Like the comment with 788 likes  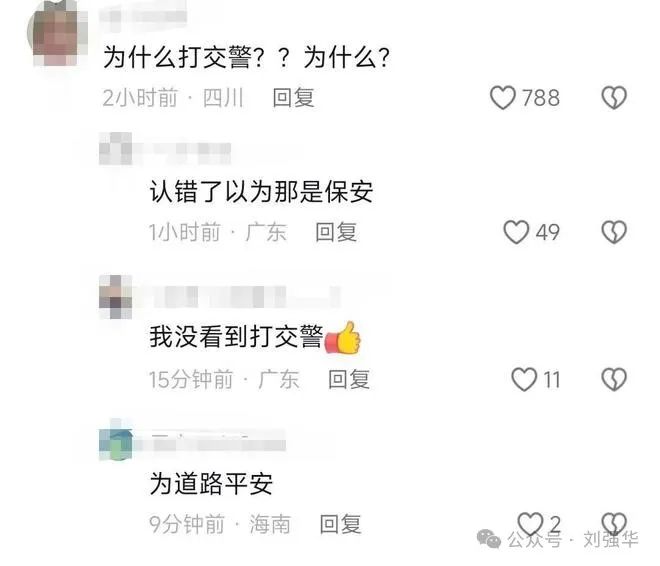click(503, 98)
